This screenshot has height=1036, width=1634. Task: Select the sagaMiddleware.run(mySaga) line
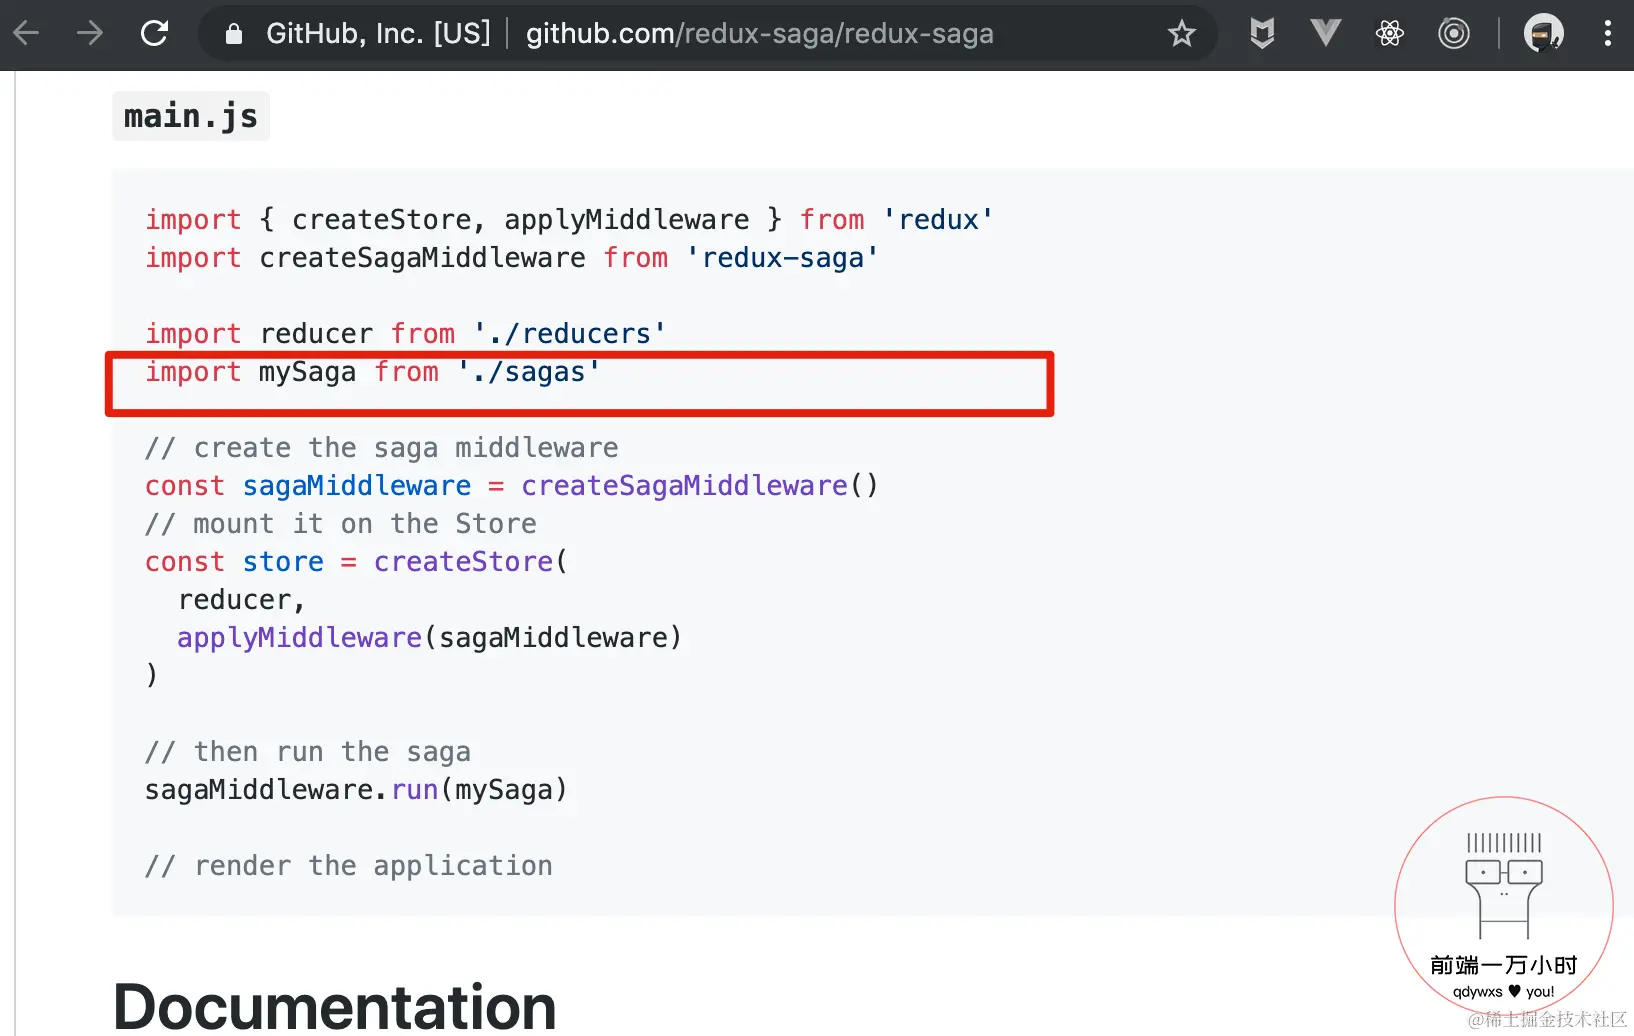click(x=357, y=790)
